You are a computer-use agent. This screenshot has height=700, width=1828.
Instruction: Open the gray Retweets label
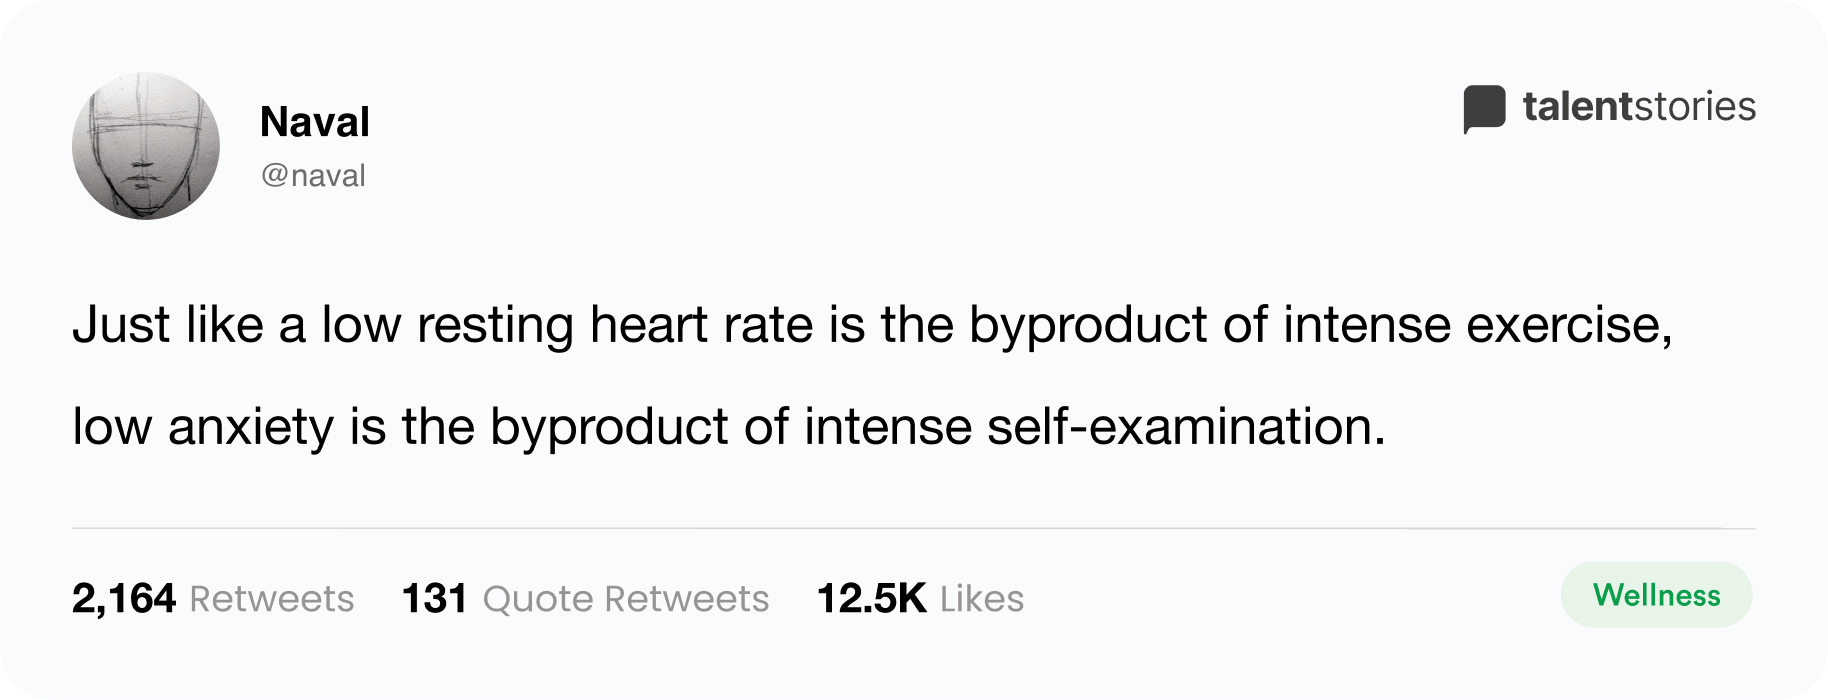click(271, 599)
